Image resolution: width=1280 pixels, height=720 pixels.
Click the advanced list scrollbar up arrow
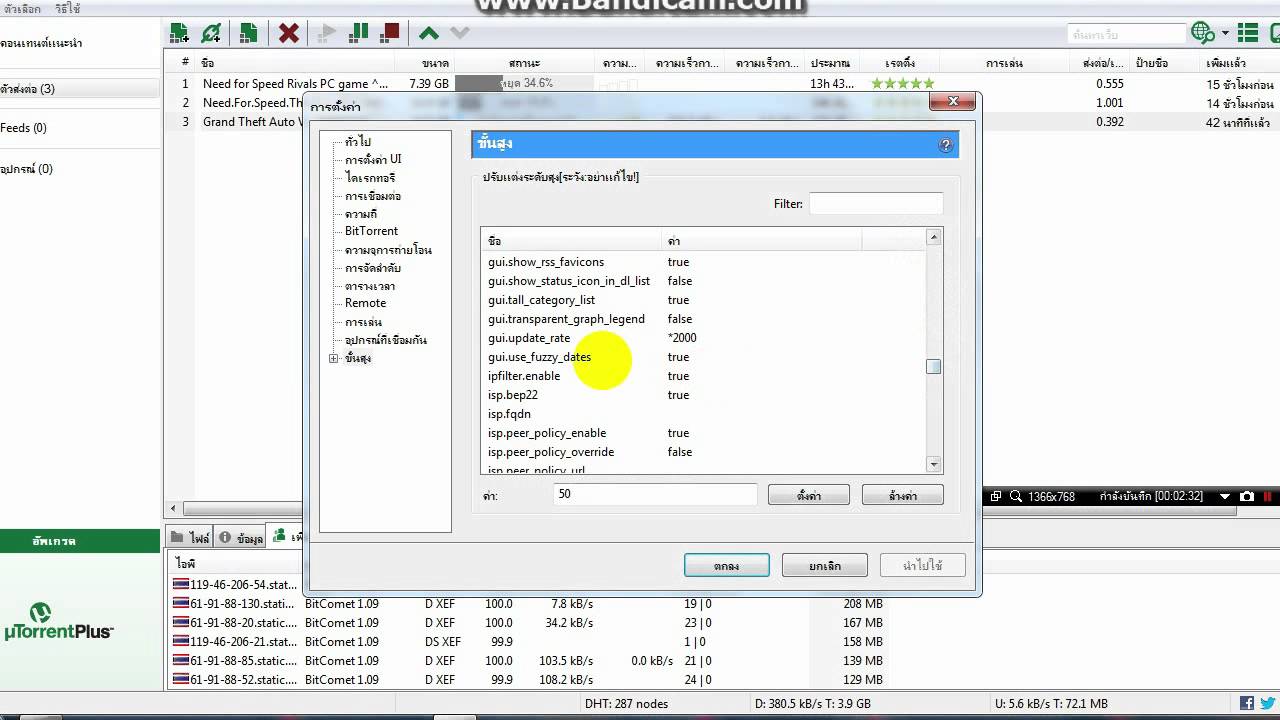[x=934, y=238]
